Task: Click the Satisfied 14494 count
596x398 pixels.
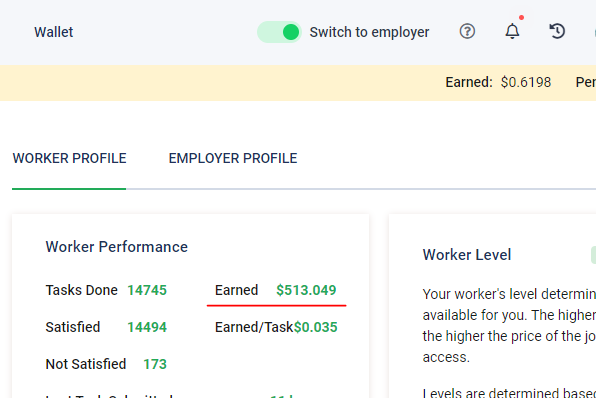Action: 147,327
